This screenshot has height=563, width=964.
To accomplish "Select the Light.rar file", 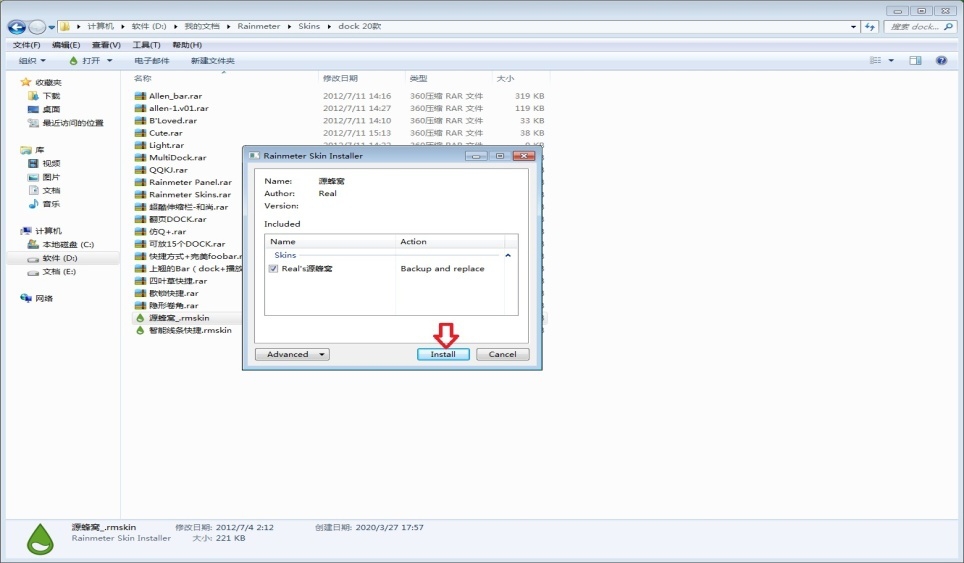I will click(x=166, y=145).
